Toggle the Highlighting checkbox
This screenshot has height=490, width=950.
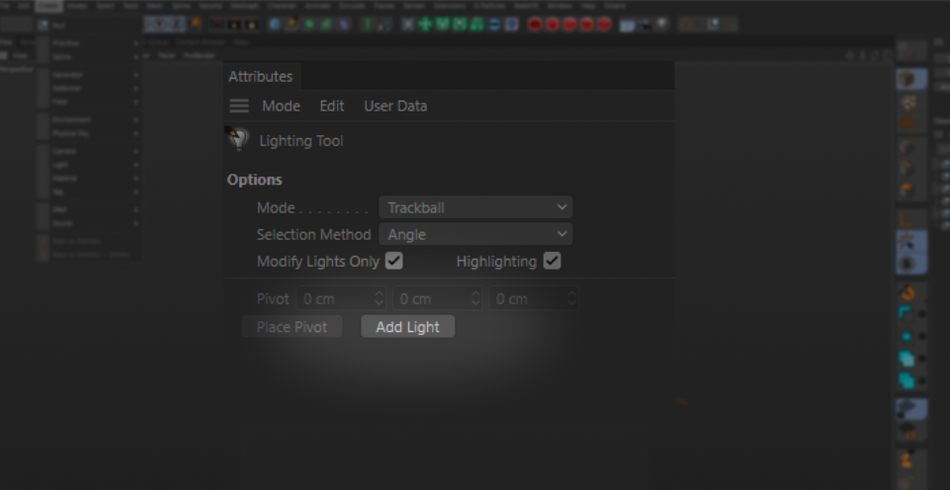pyautogui.click(x=552, y=261)
